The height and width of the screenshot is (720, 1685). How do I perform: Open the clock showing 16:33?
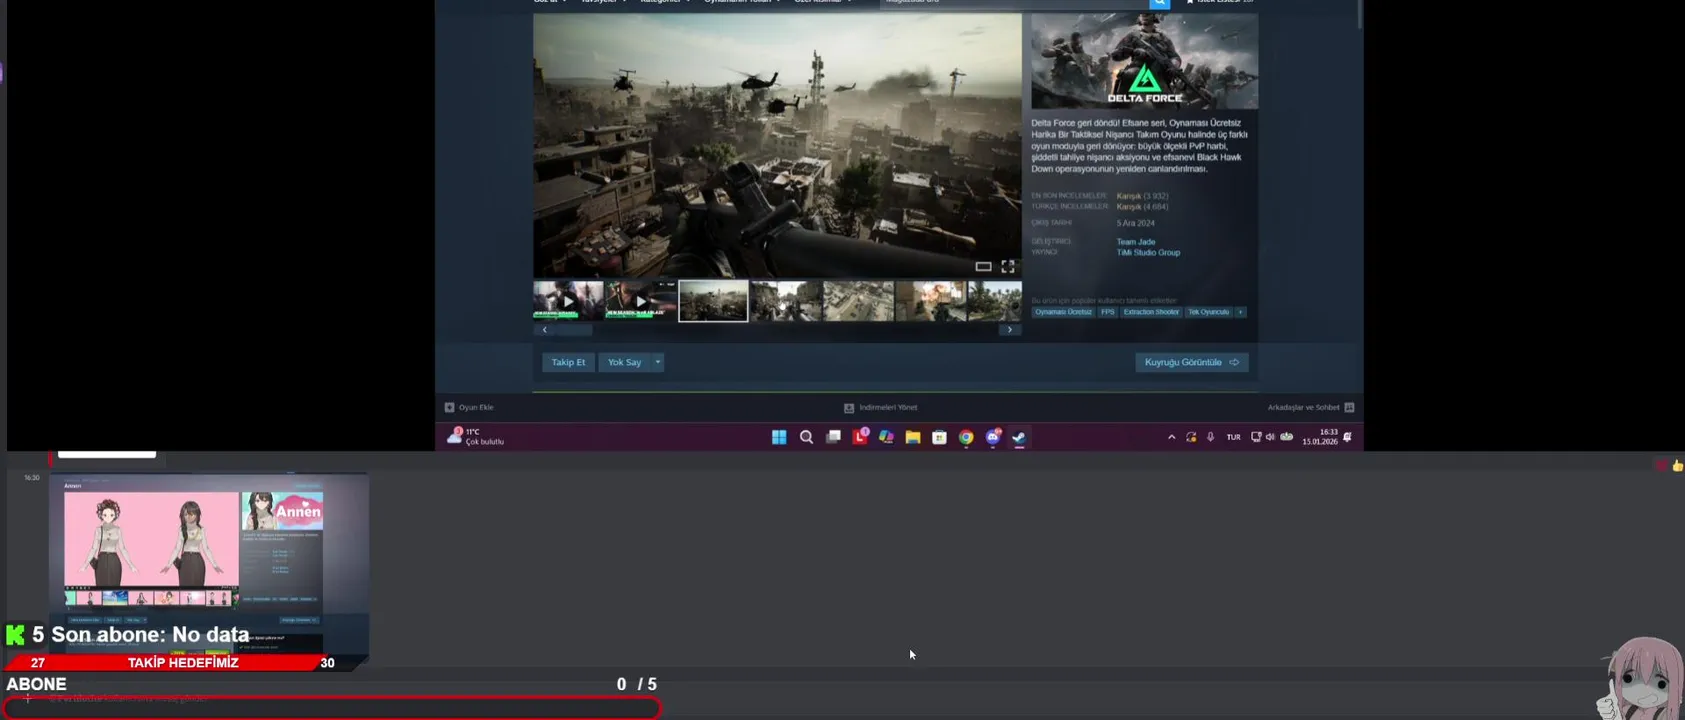(x=1321, y=437)
